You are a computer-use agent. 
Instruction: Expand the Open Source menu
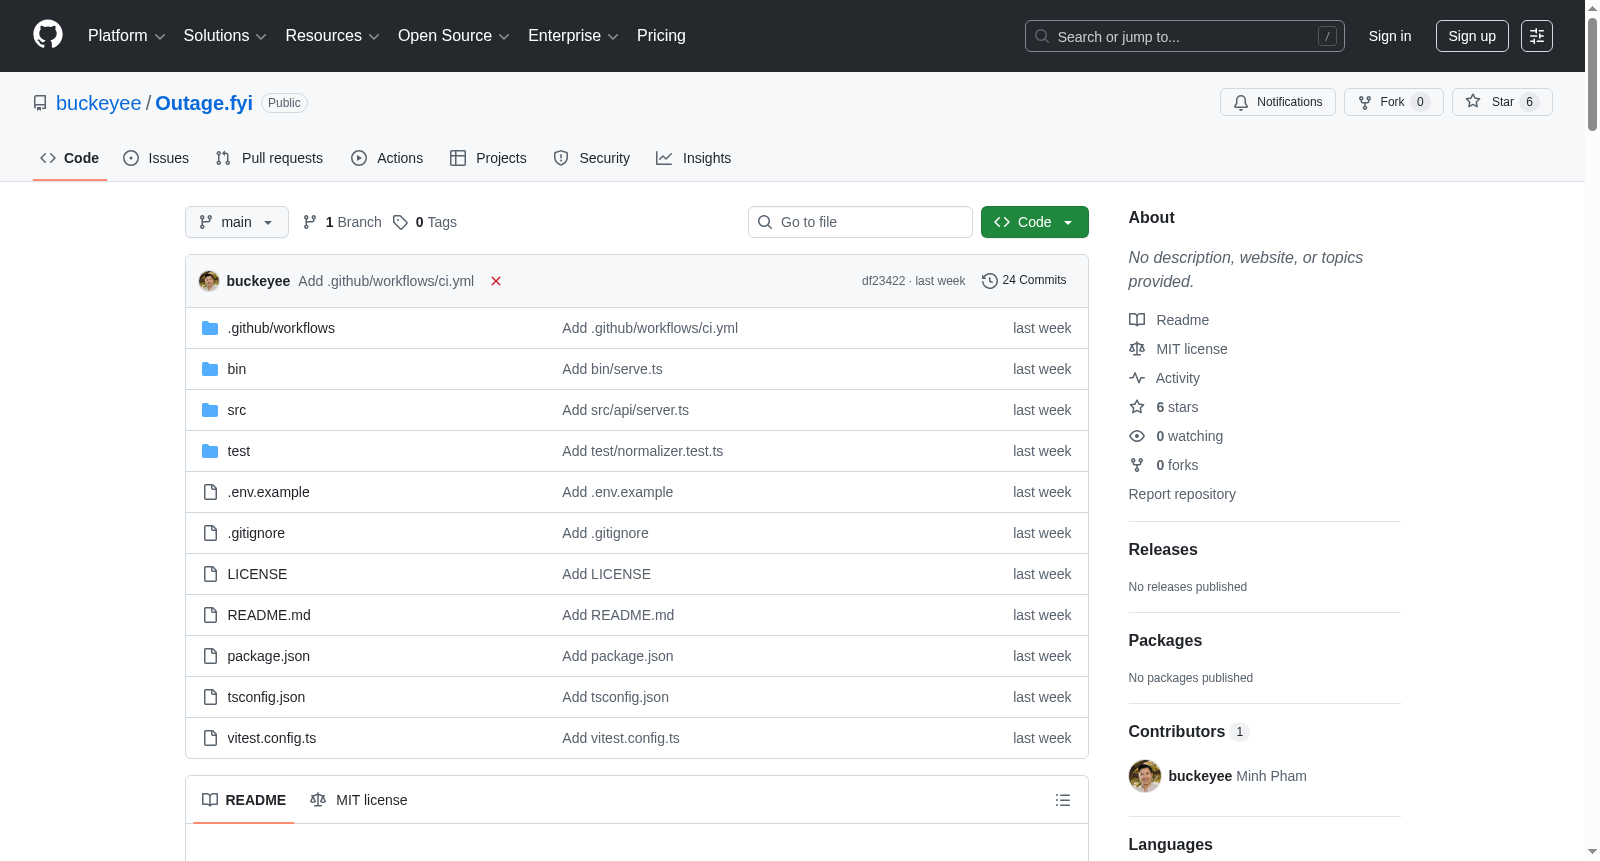click(x=454, y=36)
